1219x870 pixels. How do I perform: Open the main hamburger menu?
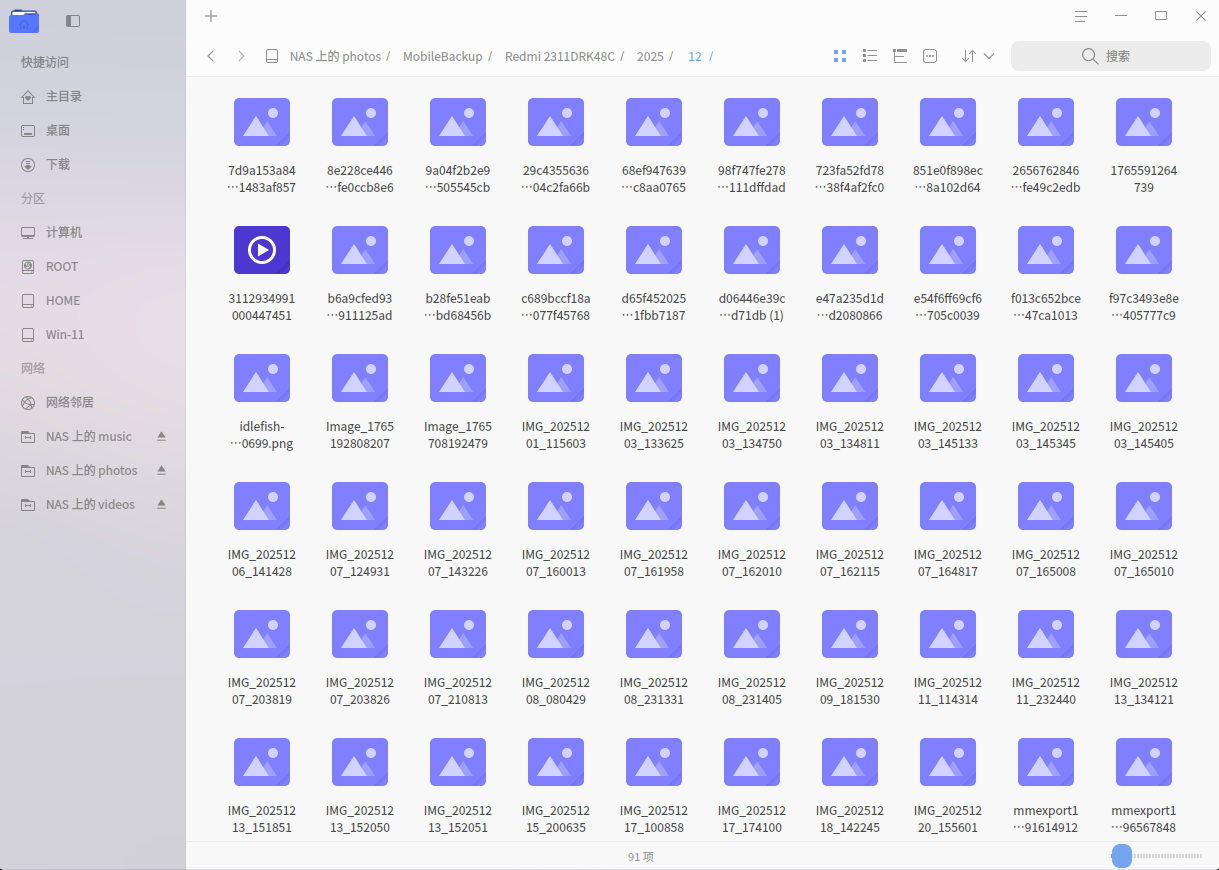[x=1081, y=16]
